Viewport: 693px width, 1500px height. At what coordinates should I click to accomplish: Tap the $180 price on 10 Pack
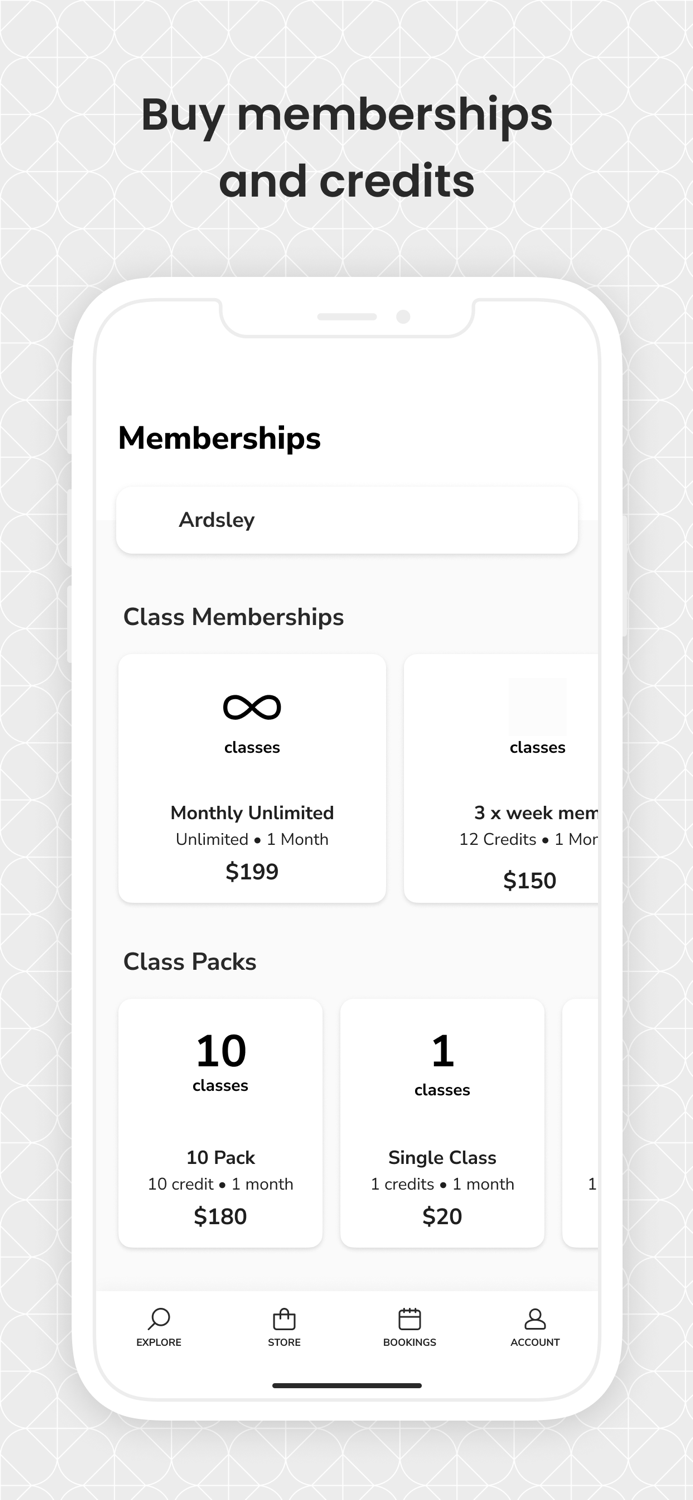point(220,1216)
